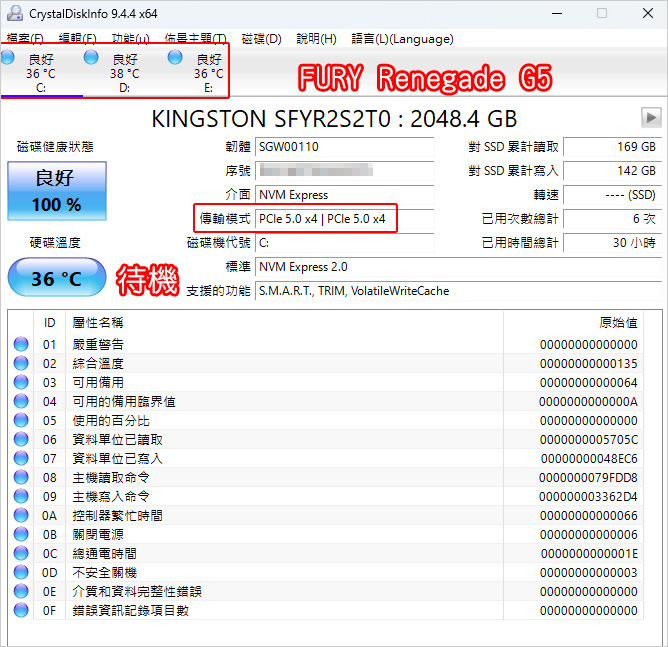This screenshot has width=668, height=647.
Task: Select the 綜合溫度 attribute name
Action: click(x=98, y=363)
